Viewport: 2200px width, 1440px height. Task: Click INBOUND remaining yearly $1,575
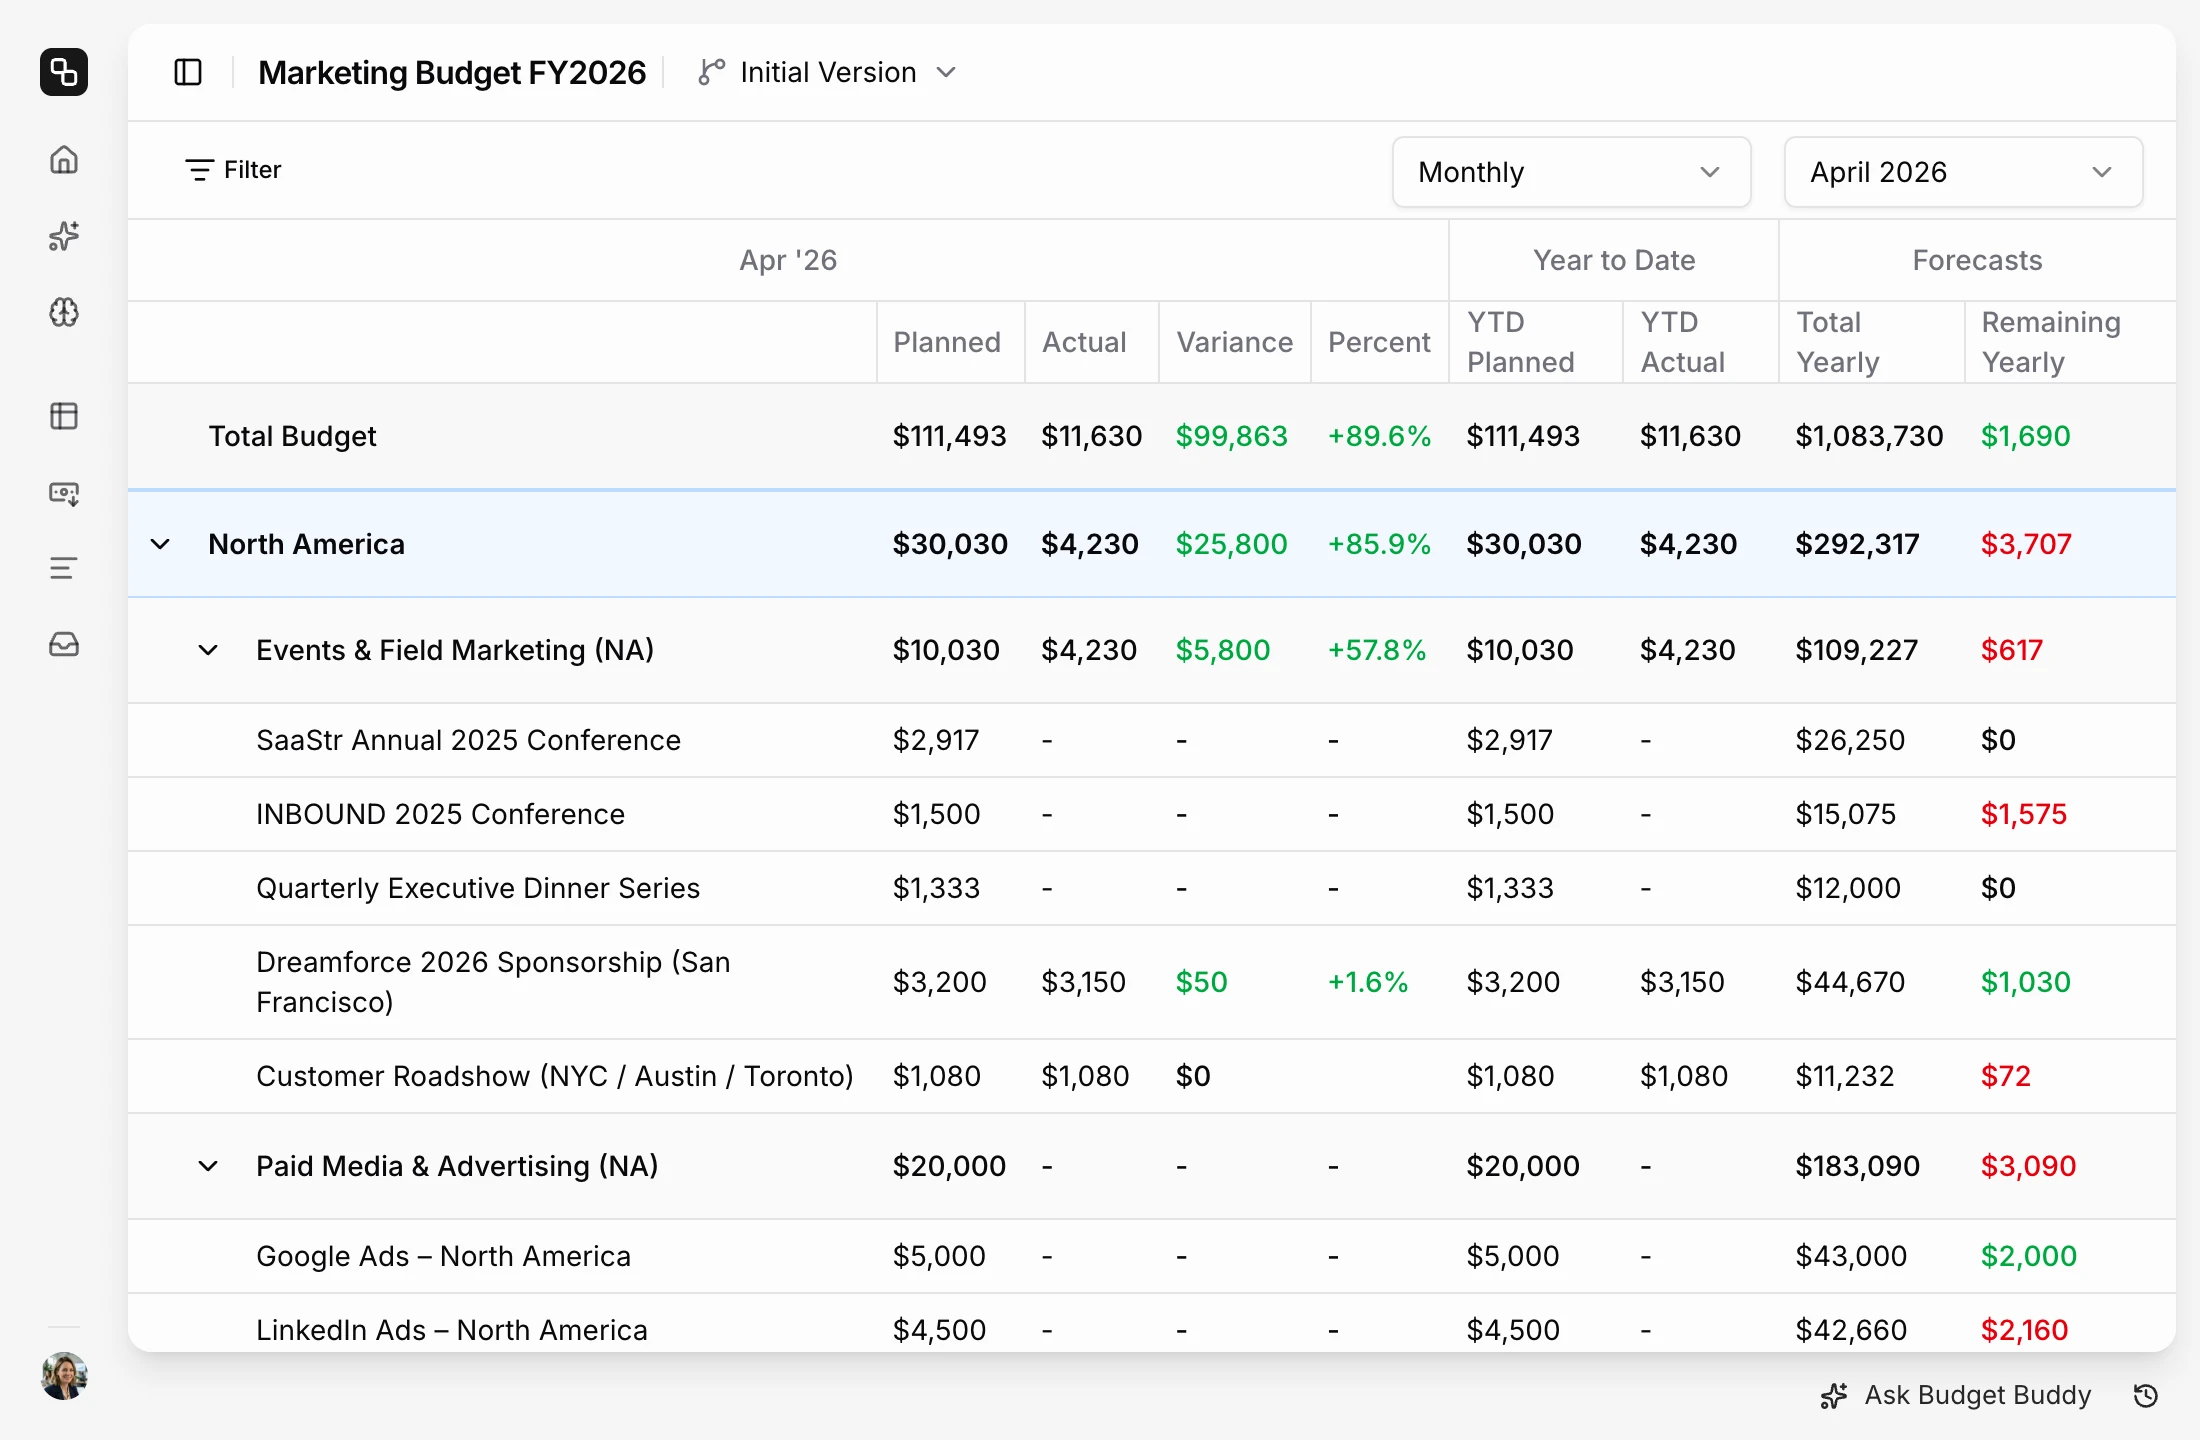2023,814
